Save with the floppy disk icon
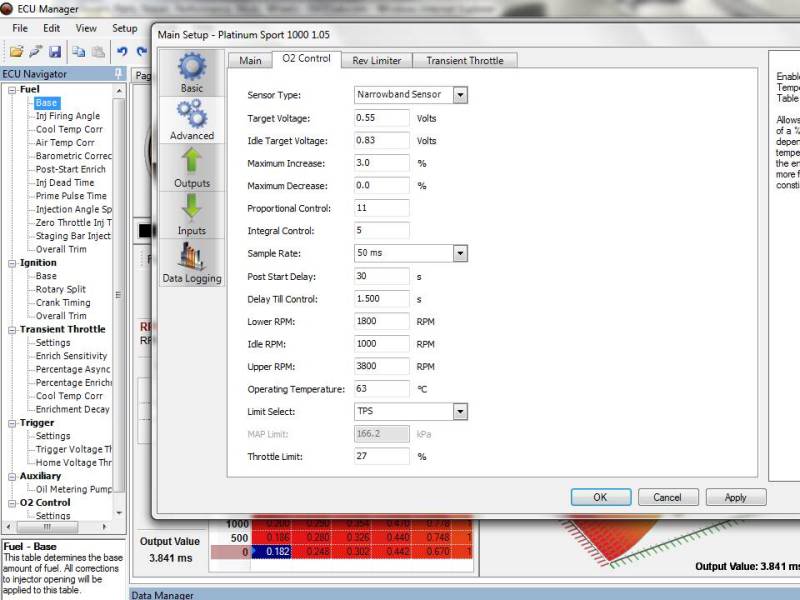This screenshot has width=800, height=600. 55,51
